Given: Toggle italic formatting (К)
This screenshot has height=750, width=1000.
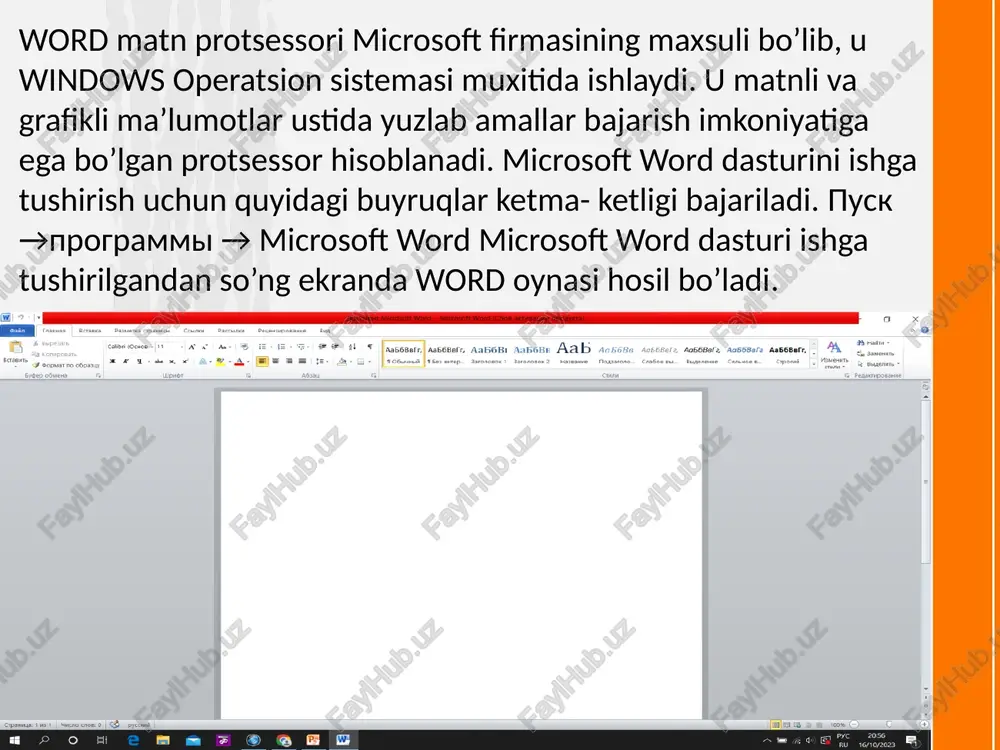Looking at the screenshot, I should (x=126, y=362).
